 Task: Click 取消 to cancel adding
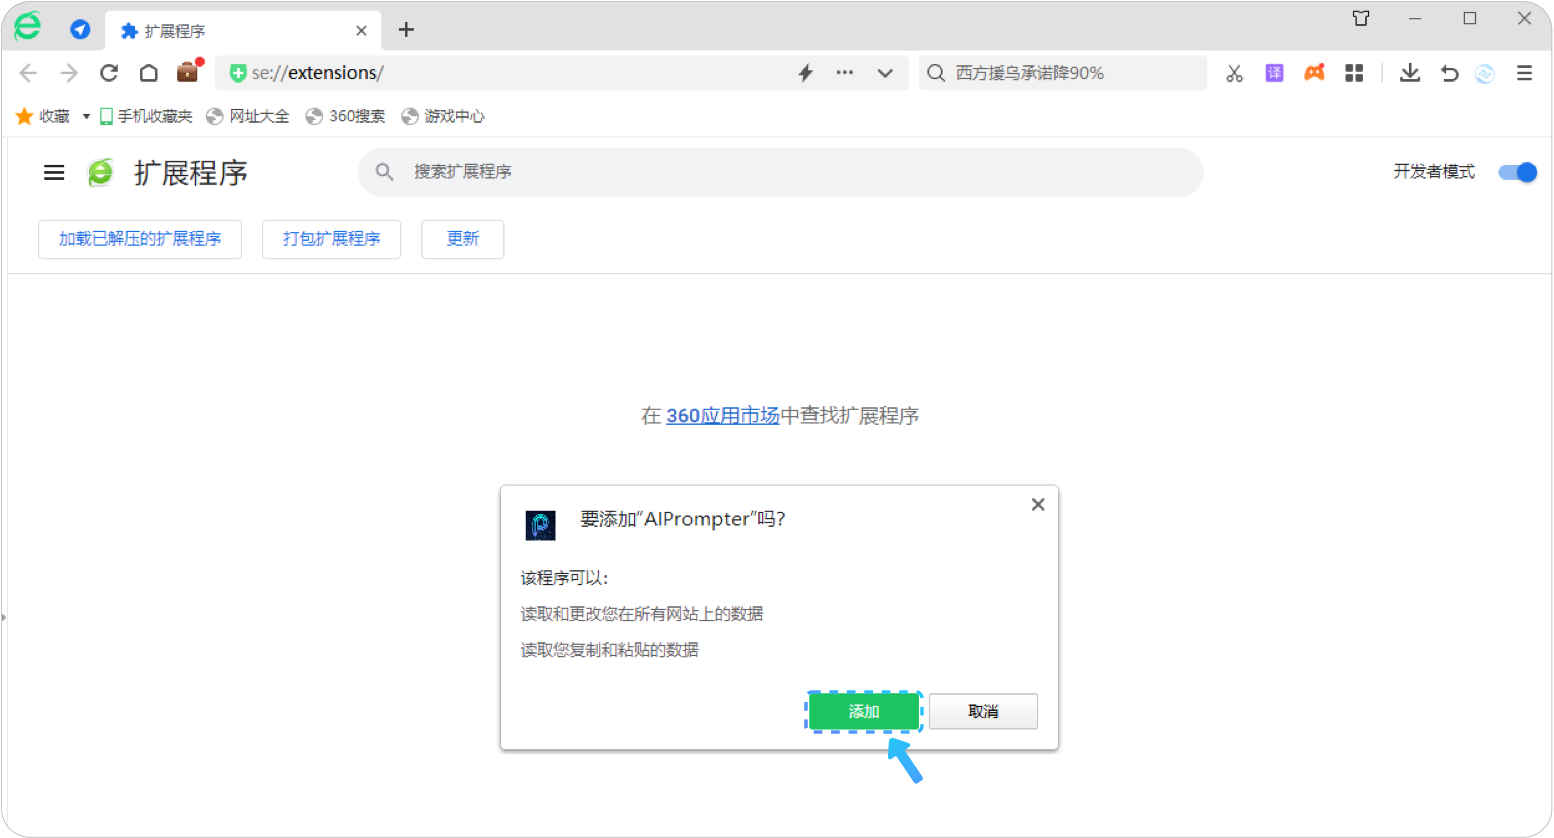coord(983,711)
